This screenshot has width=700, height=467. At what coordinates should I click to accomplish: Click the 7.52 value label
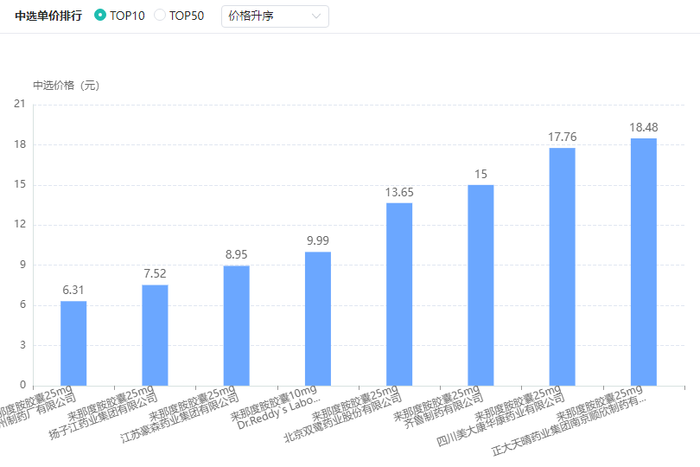pyautogui.click(x=155, y=274)
